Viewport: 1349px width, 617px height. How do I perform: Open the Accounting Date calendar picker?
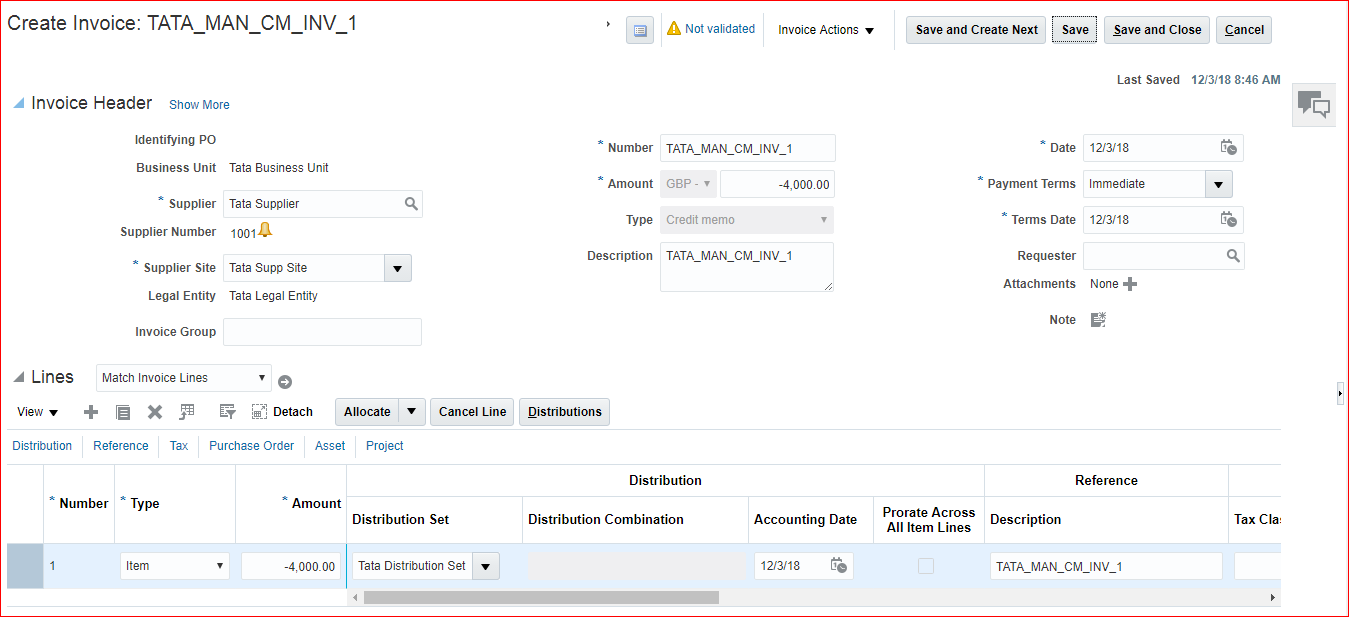coord(839,566)
